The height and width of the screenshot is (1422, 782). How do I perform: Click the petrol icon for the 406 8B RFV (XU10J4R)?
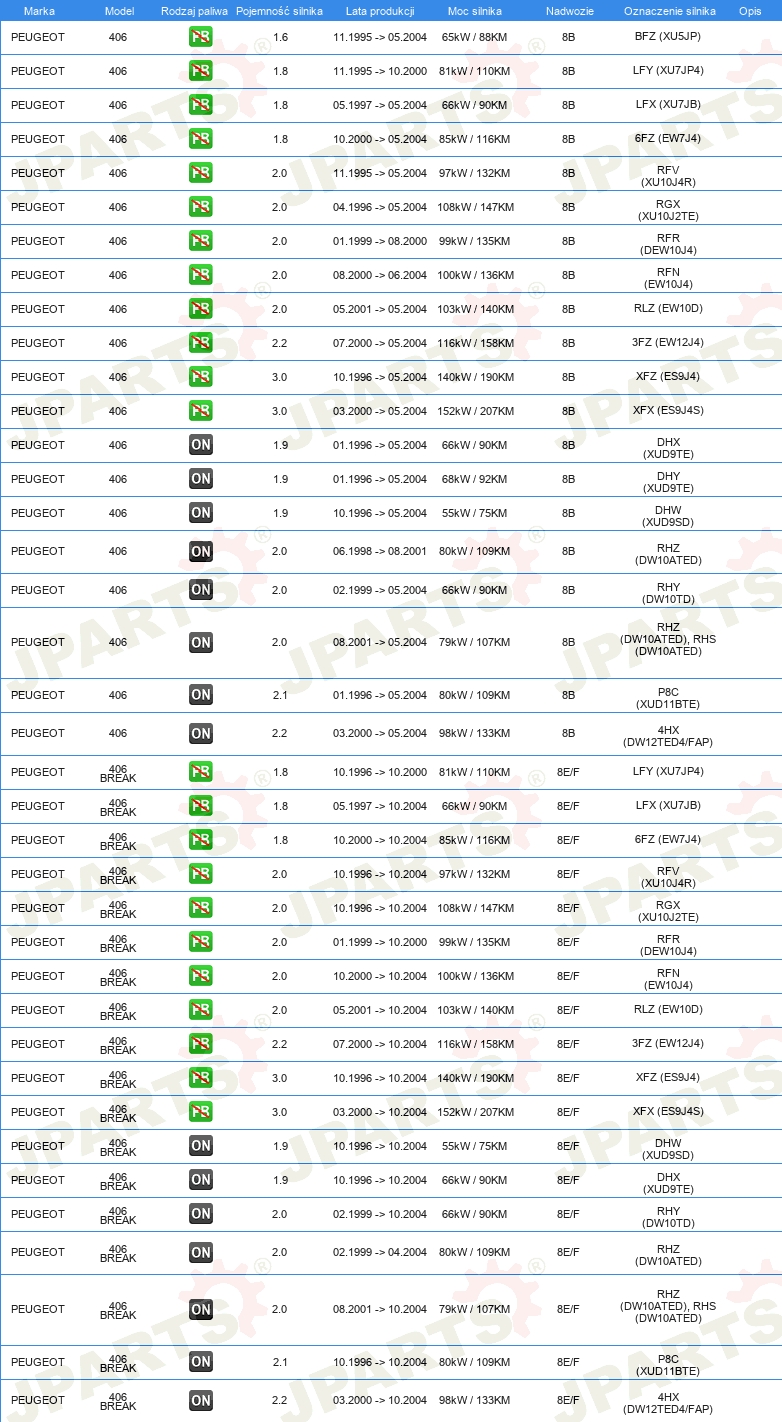point(201,173)
